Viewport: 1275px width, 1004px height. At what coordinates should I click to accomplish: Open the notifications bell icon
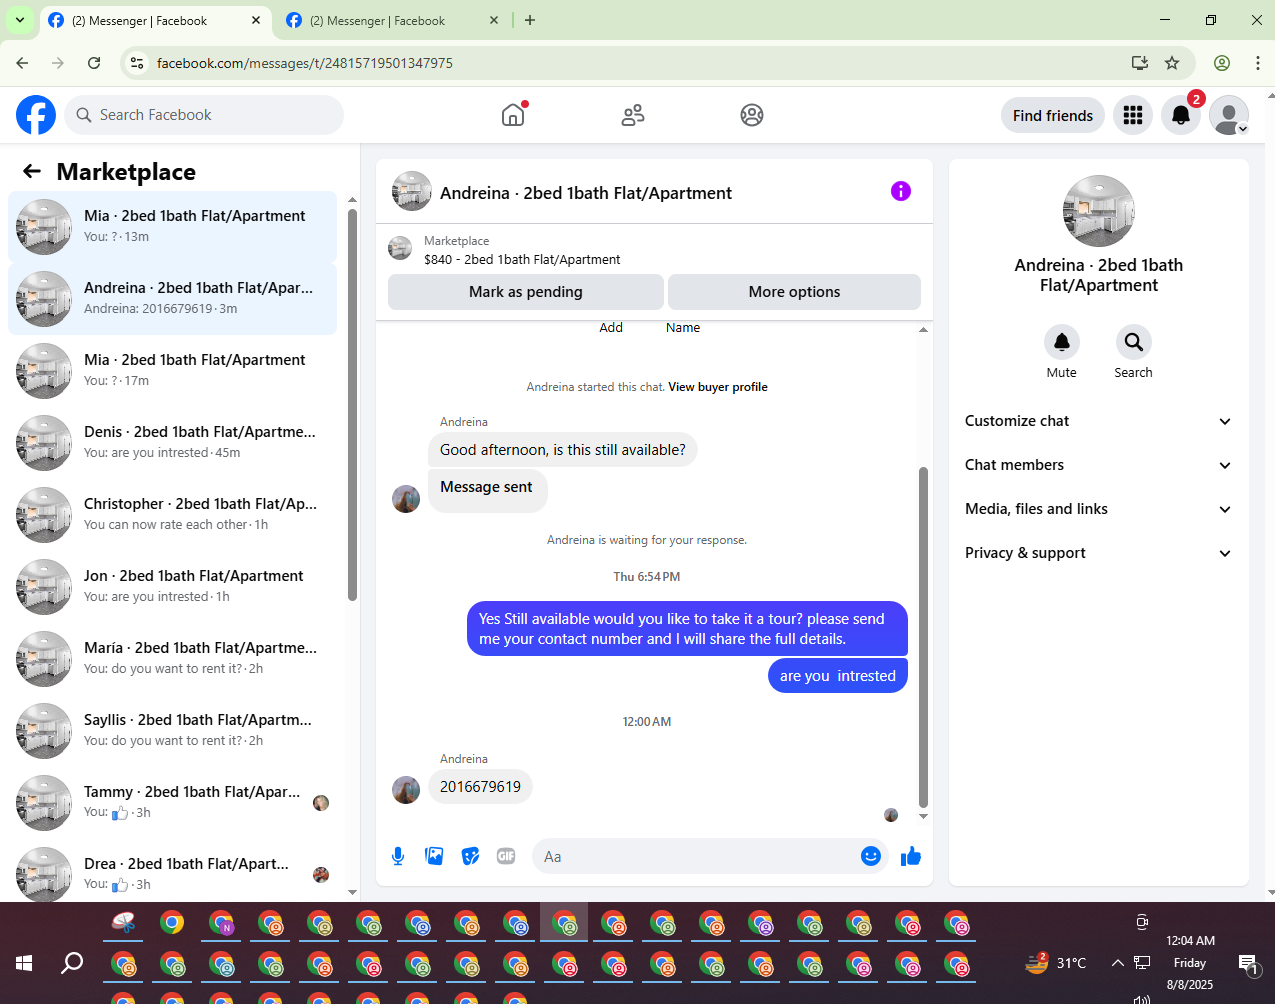1181,115
